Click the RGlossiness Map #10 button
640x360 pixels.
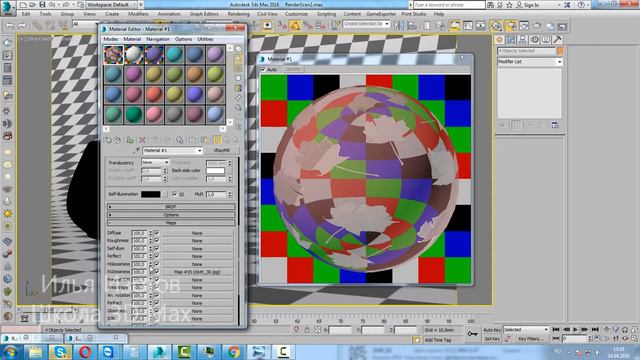point(197,272)
